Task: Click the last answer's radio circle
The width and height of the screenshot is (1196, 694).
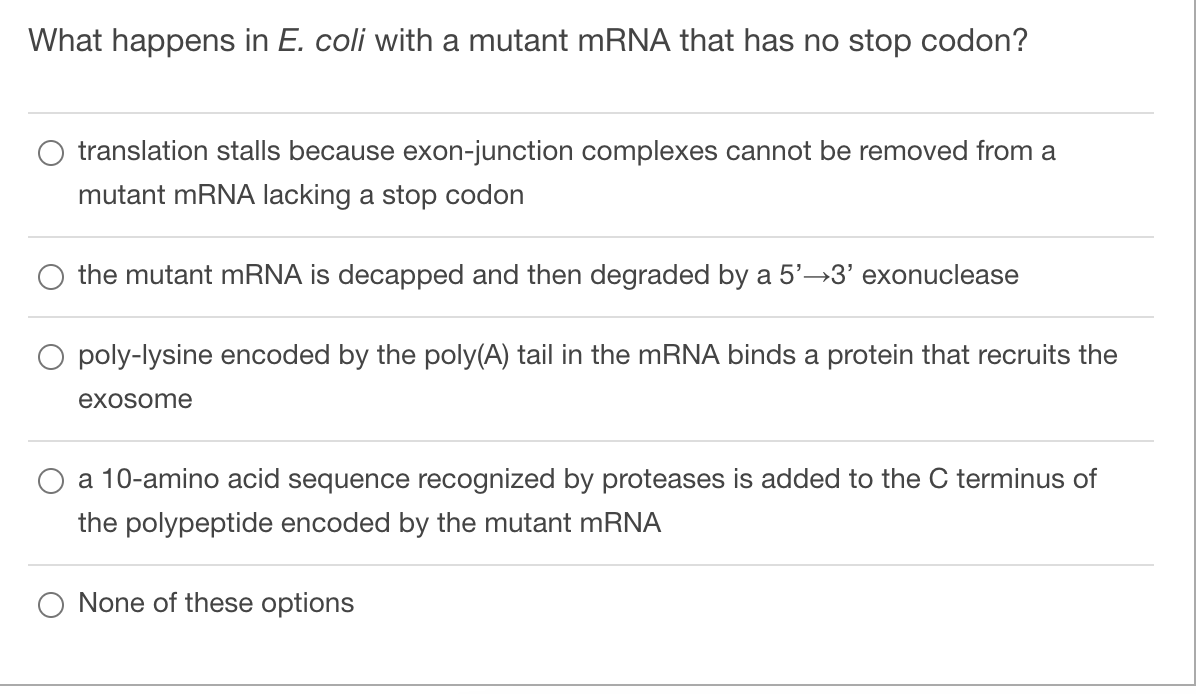Action: tap(51, 604)
